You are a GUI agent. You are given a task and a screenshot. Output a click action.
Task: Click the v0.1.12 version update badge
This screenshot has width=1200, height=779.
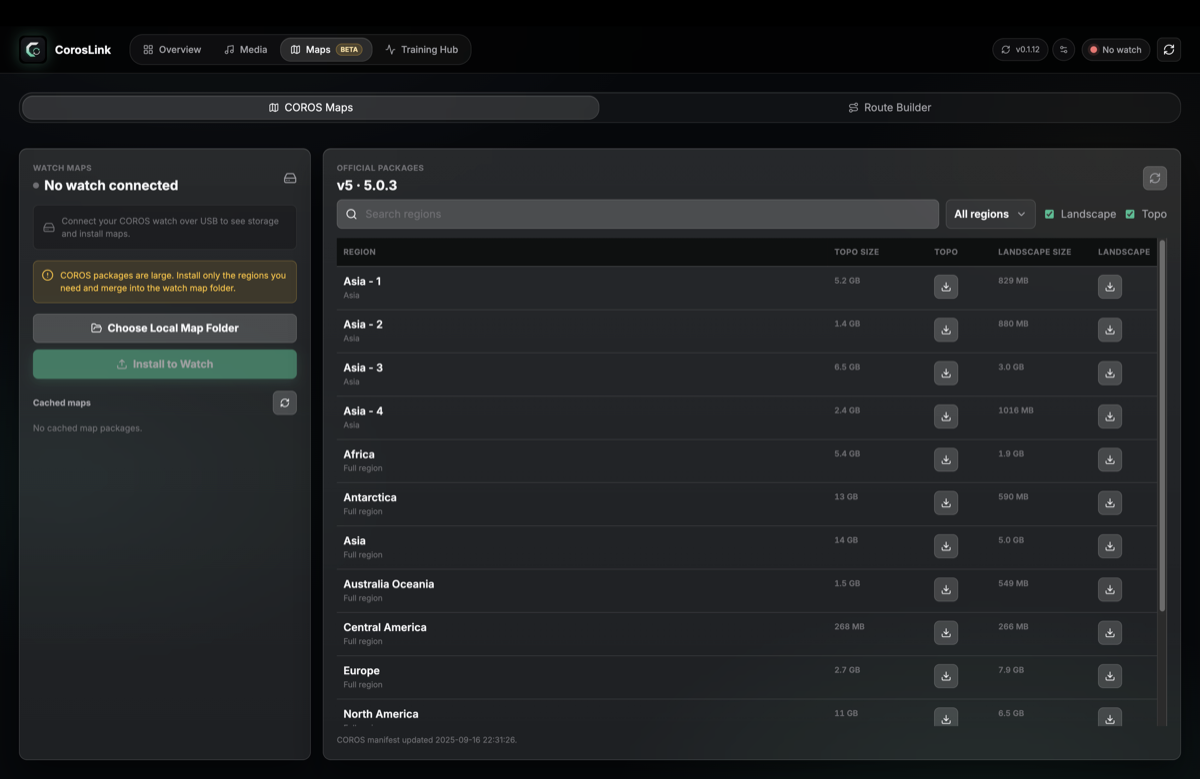[x=1020, y=49]
